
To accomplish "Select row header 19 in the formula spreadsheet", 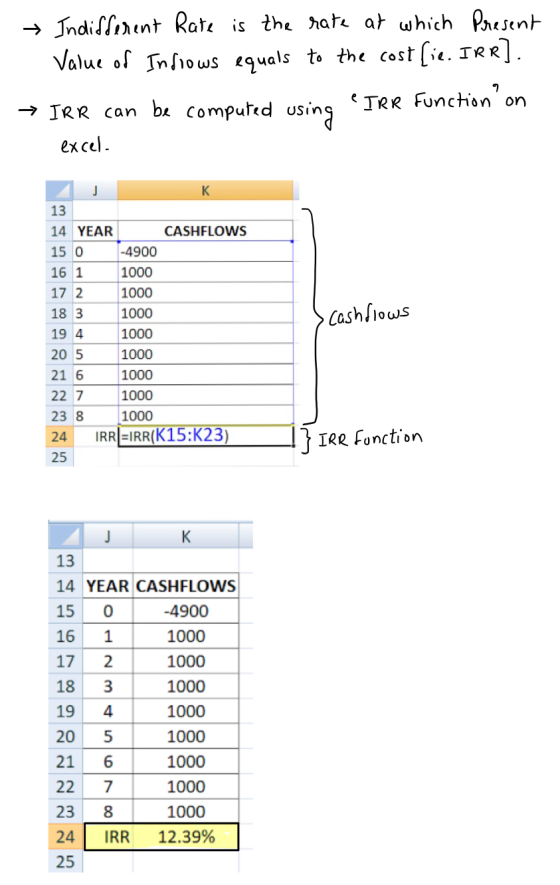I will [x=59, y=334].
